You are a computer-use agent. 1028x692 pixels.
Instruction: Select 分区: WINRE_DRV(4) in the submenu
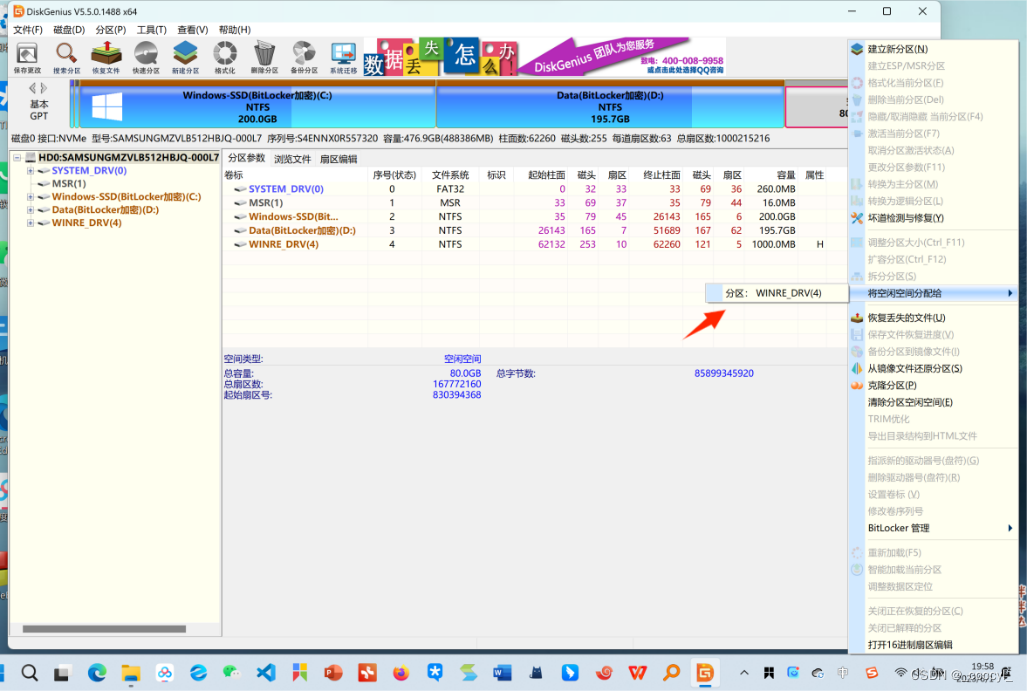pyautogui.click(x=777, y=293)
